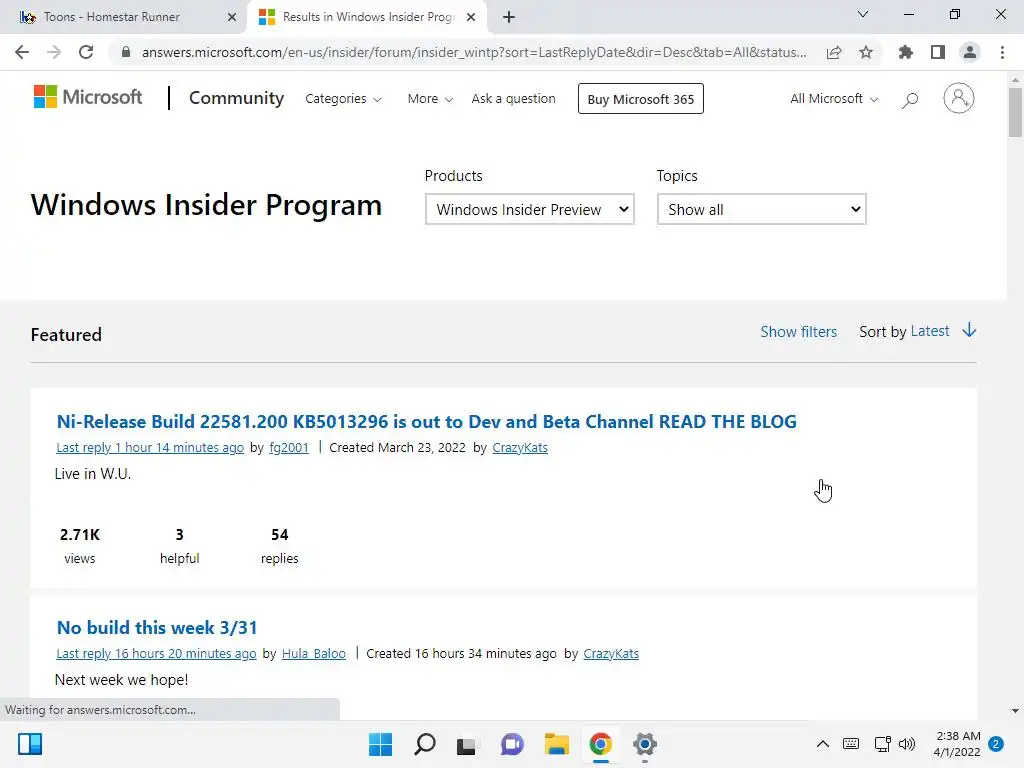Open File Explorer from the taskbar
The width and height of the screenshot is (1024, 768).
coord(556,744)
